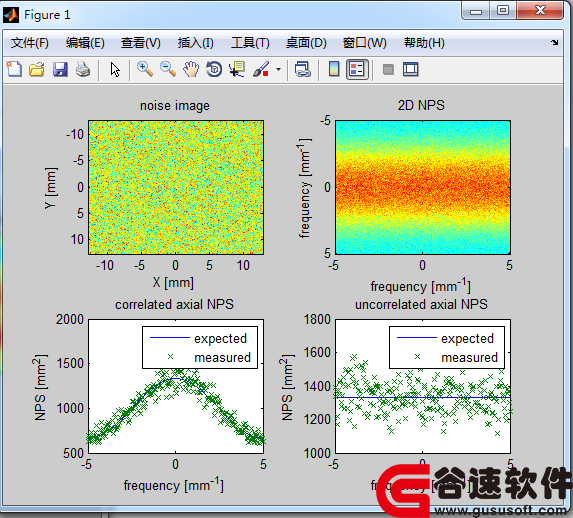This screenshot has height=518, width=573.
Task: Open the 文件(F) menu
Action: point(30,43)
